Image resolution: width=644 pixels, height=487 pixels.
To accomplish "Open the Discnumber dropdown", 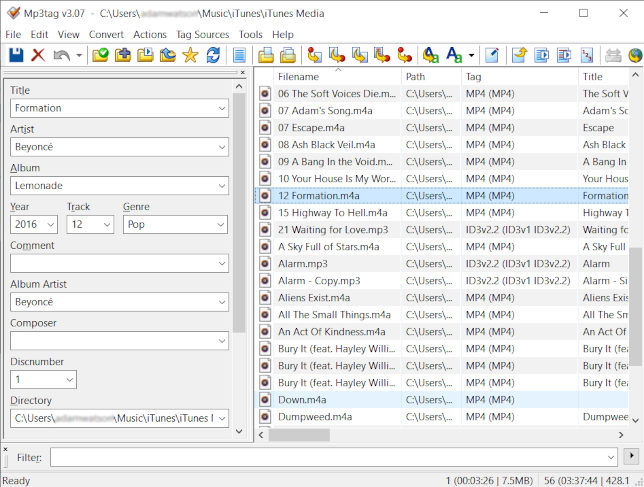I will point(68,380).
